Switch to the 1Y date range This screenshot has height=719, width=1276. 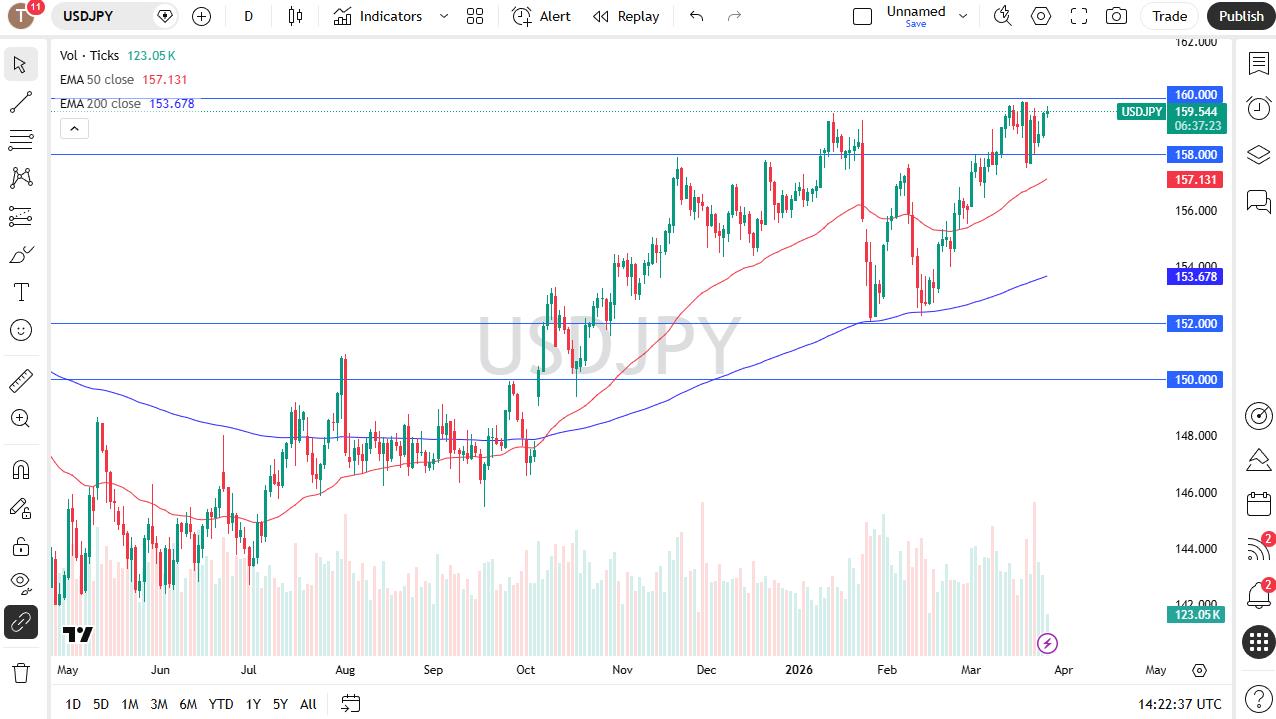(x=252, y=704)
